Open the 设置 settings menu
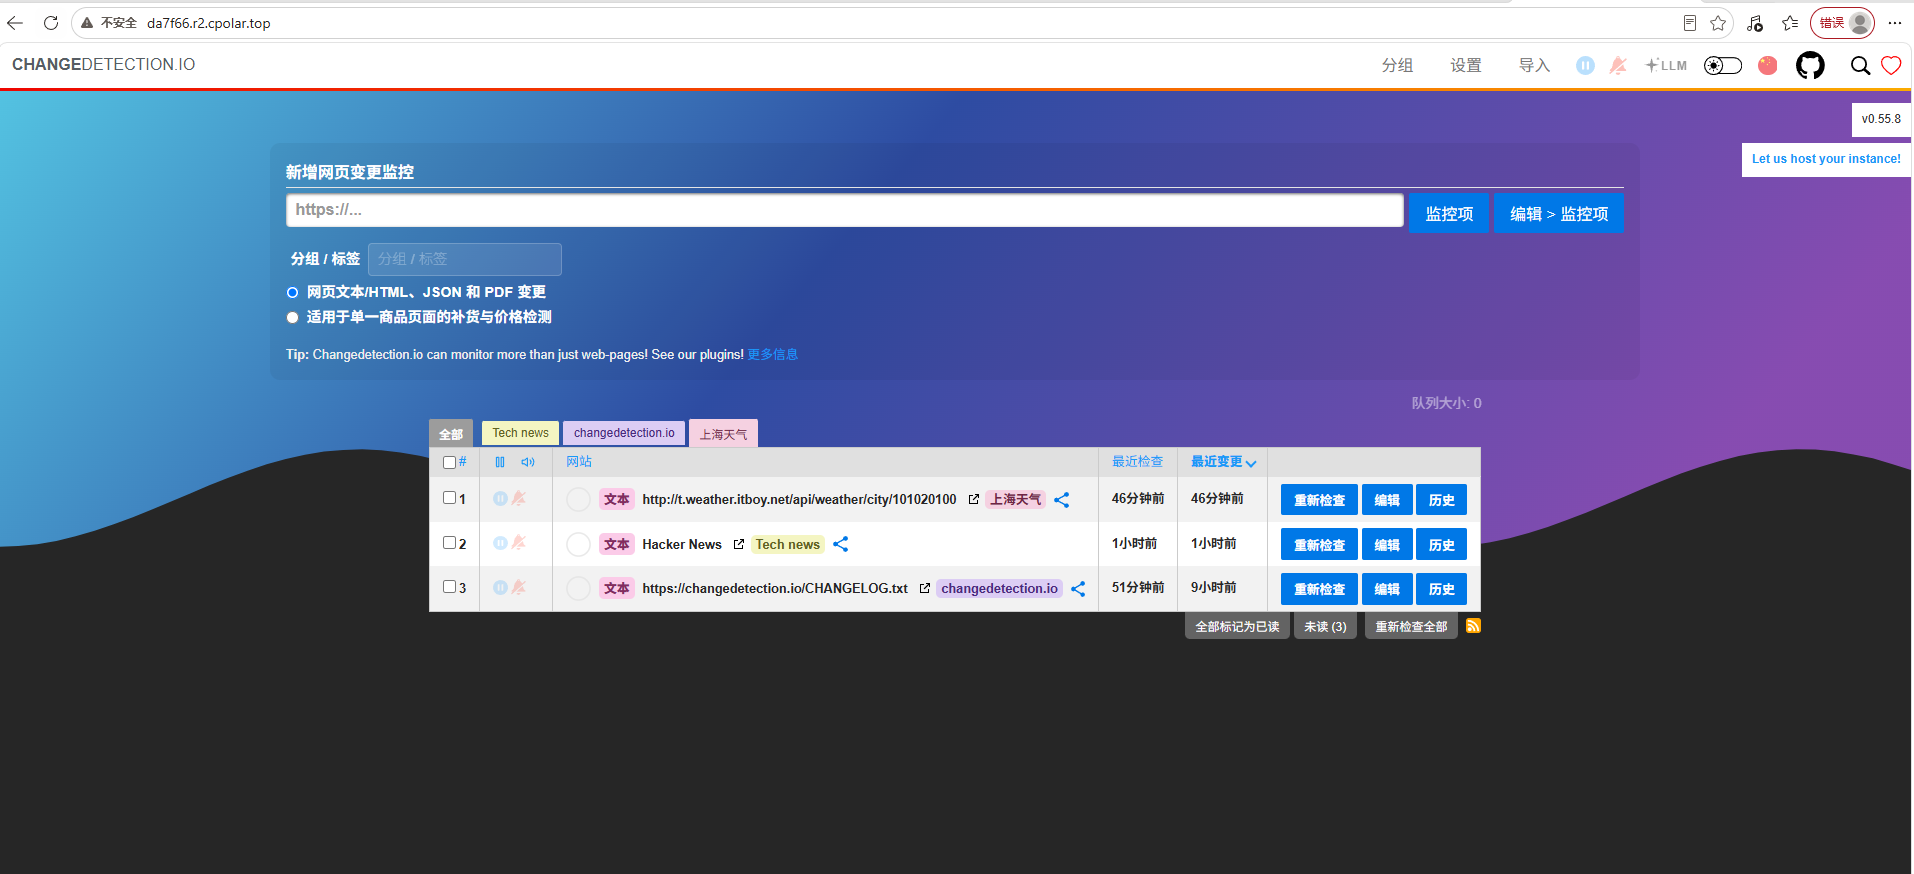 coord(1466,65)
